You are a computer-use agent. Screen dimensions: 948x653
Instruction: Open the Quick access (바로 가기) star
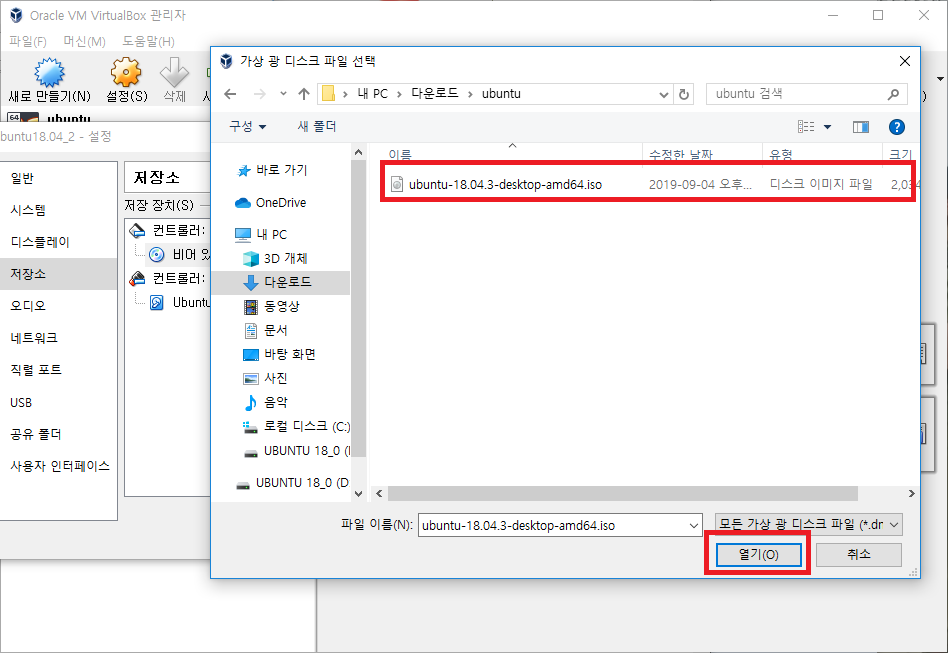point(244,171)
